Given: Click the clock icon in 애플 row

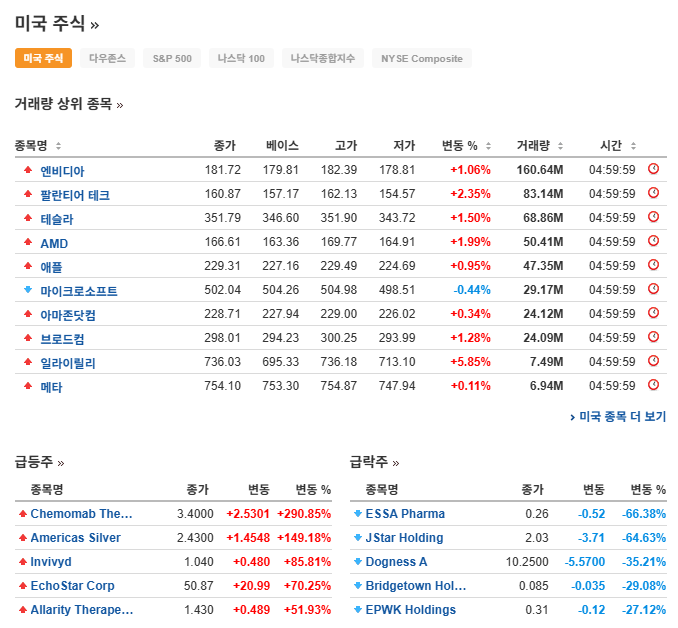Looking at the screenshot, I should coord(653,265).
